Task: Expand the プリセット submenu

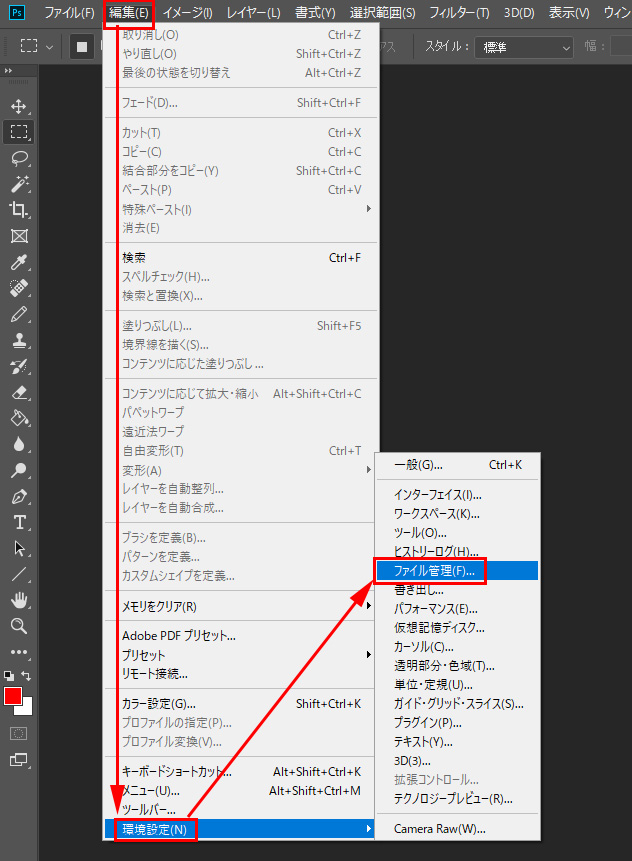Action: pyautogui.click(x=241, y=655)
